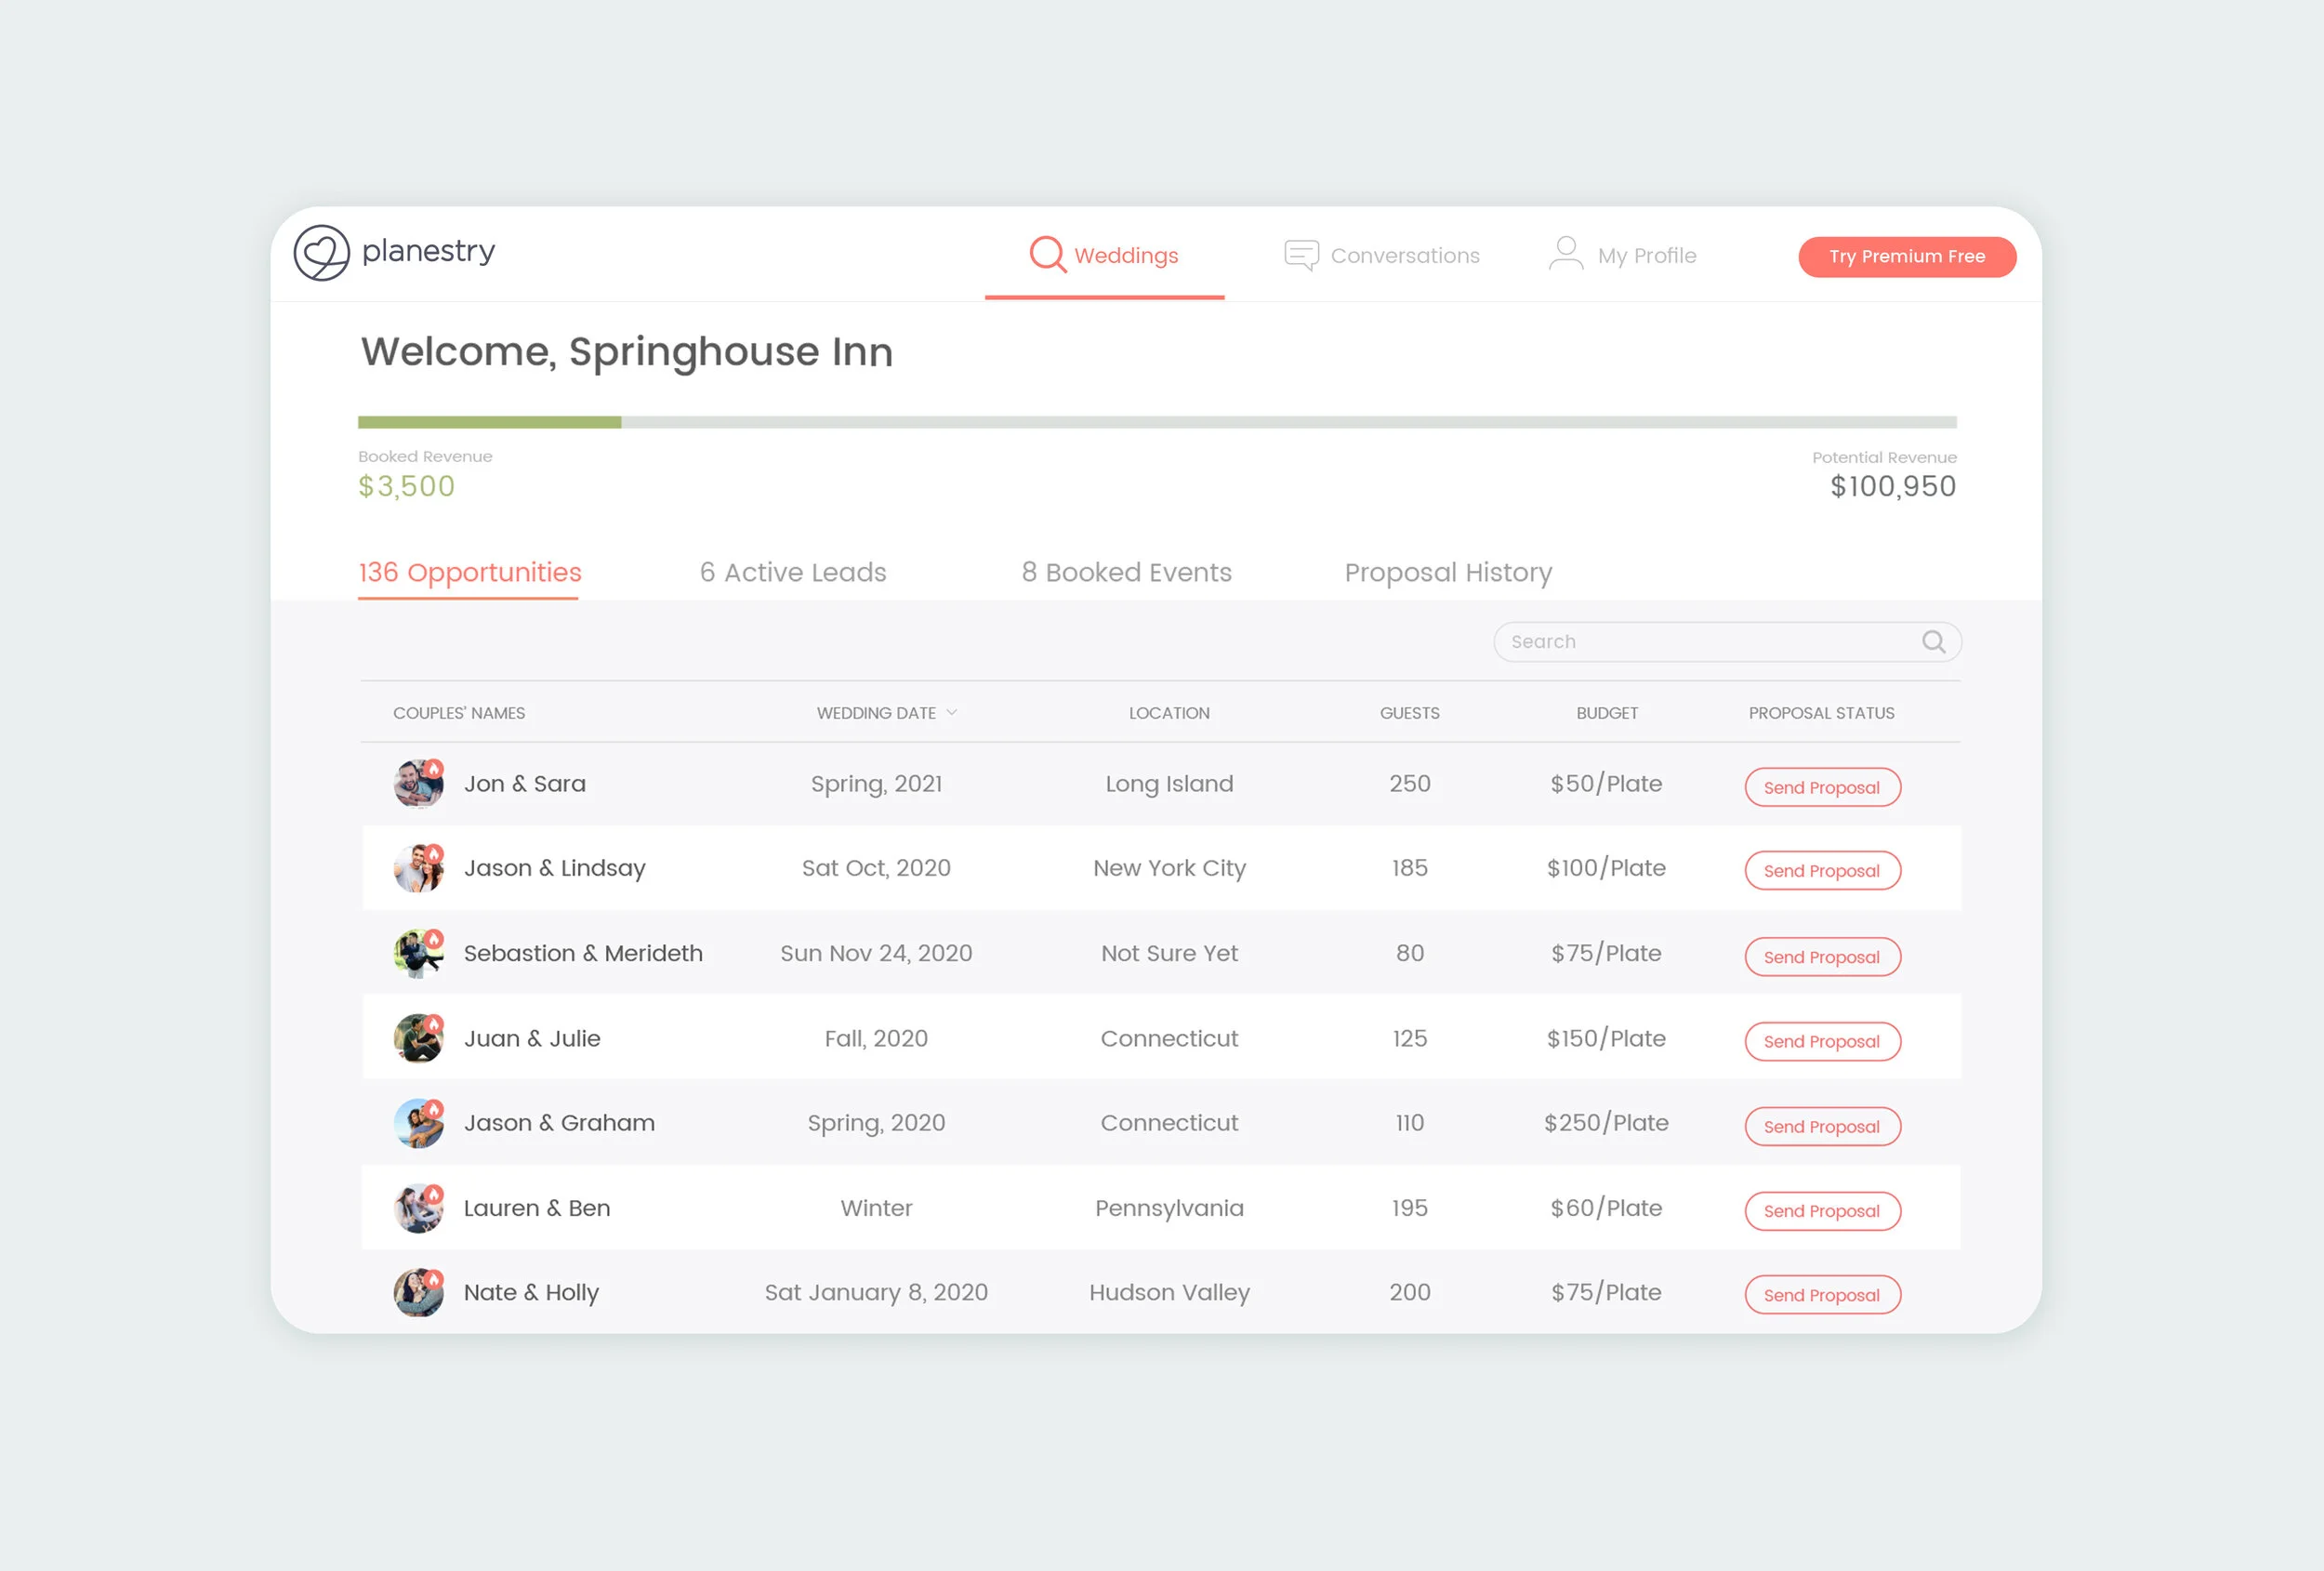Open Jason & Graham couple avatar
This screenshot has height=1571, width=2324.
pos(418,1123)
